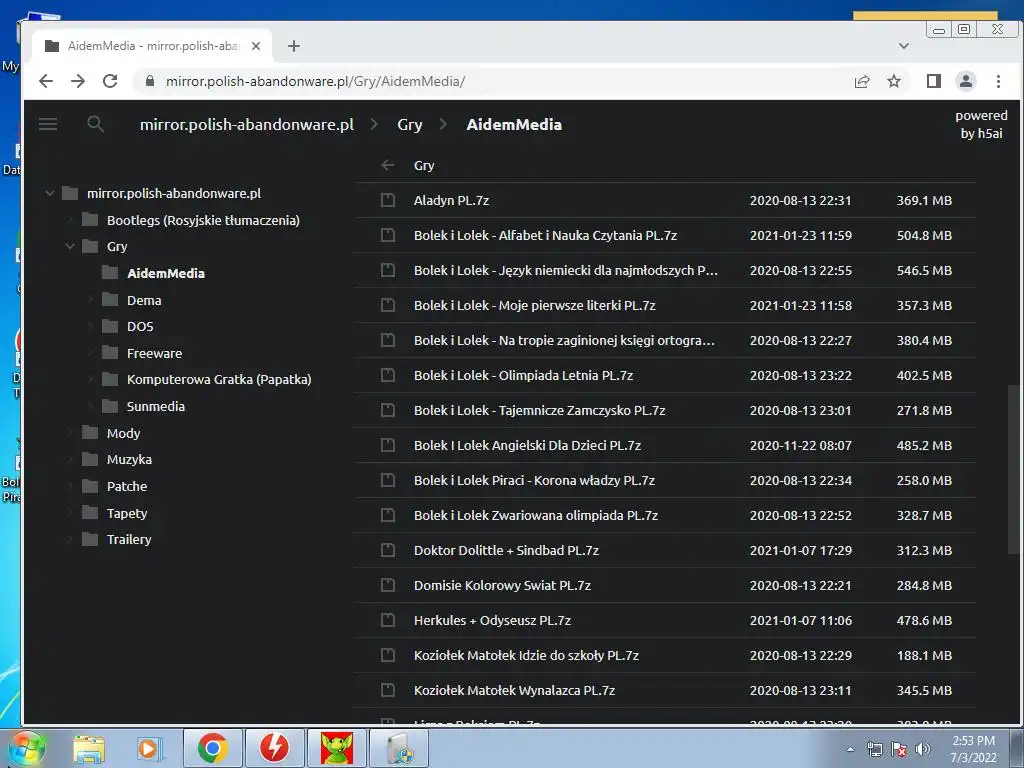Close the AidemMedia browser tab
This screenshot has height=768, width=1024.
[x=256, y=46]
